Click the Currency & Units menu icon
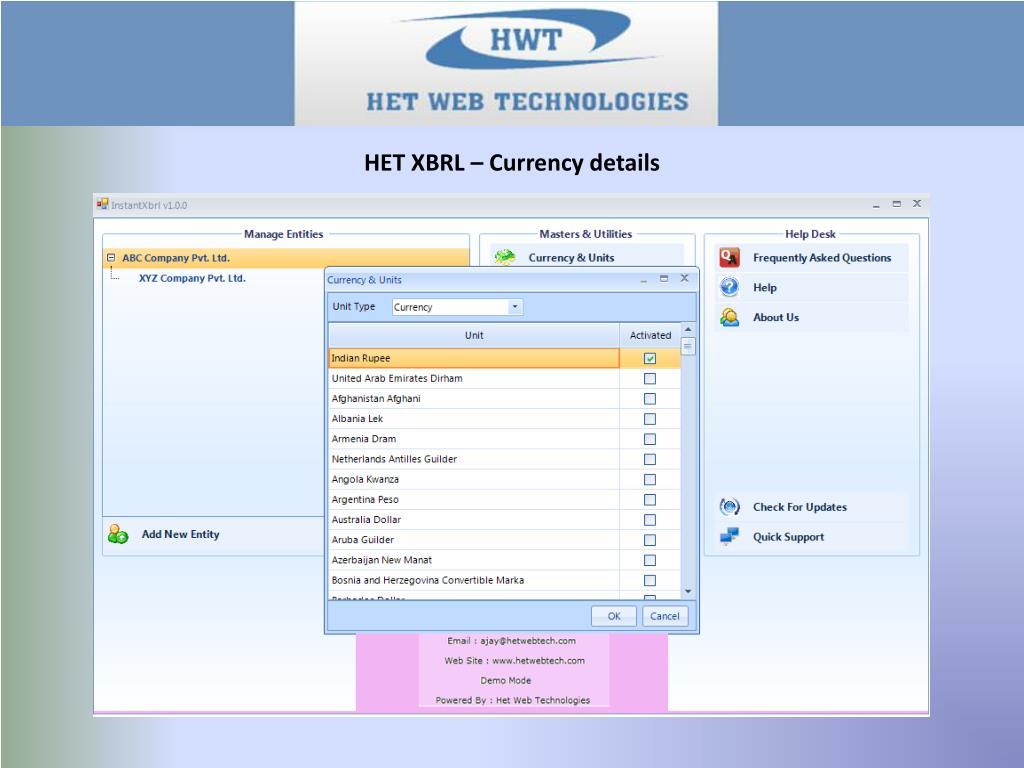 [x=504, y=257]
